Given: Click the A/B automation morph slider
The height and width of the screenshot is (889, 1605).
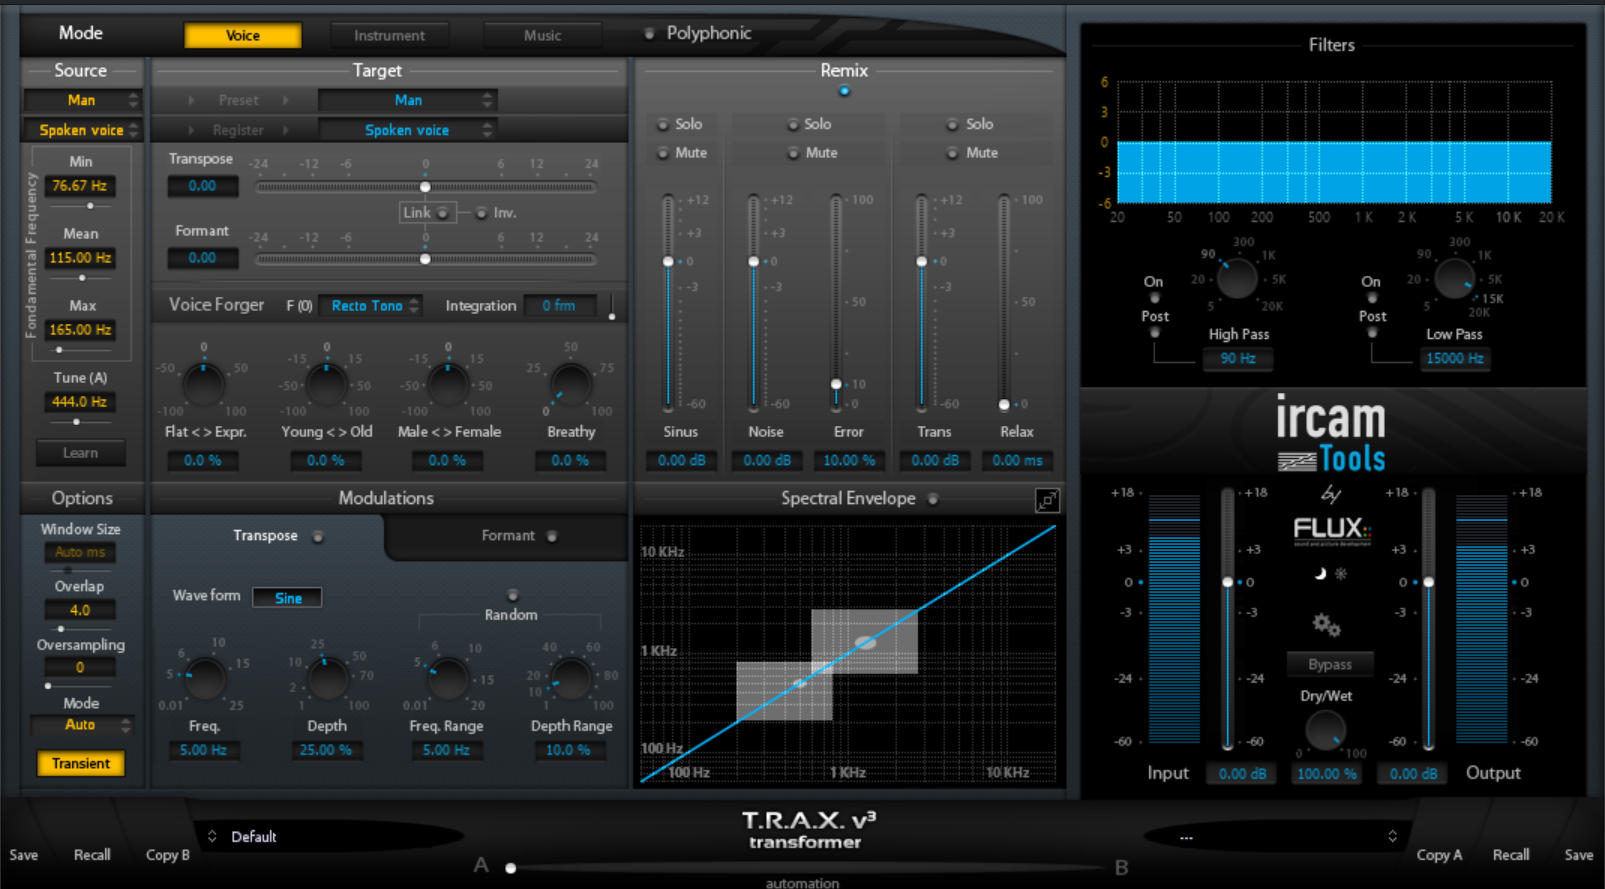Looking at the screenshot, I should coord(511,868).
